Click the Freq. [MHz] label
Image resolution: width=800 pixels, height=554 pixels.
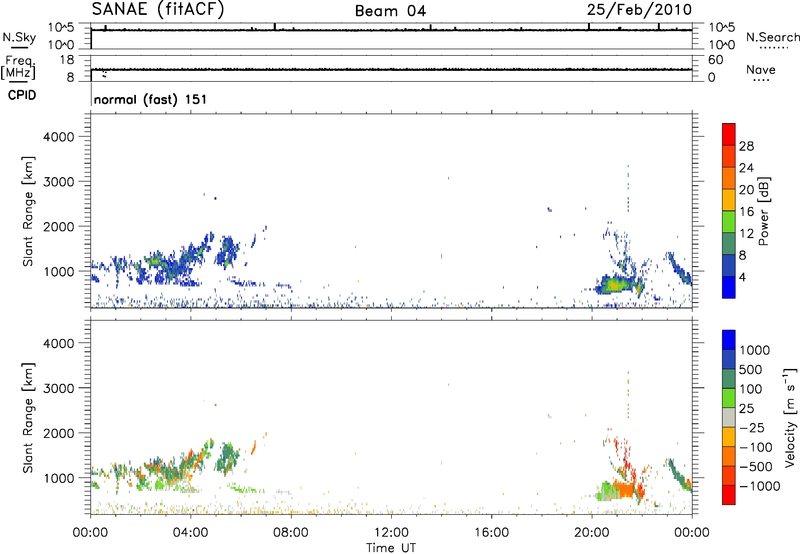(18, 68)
